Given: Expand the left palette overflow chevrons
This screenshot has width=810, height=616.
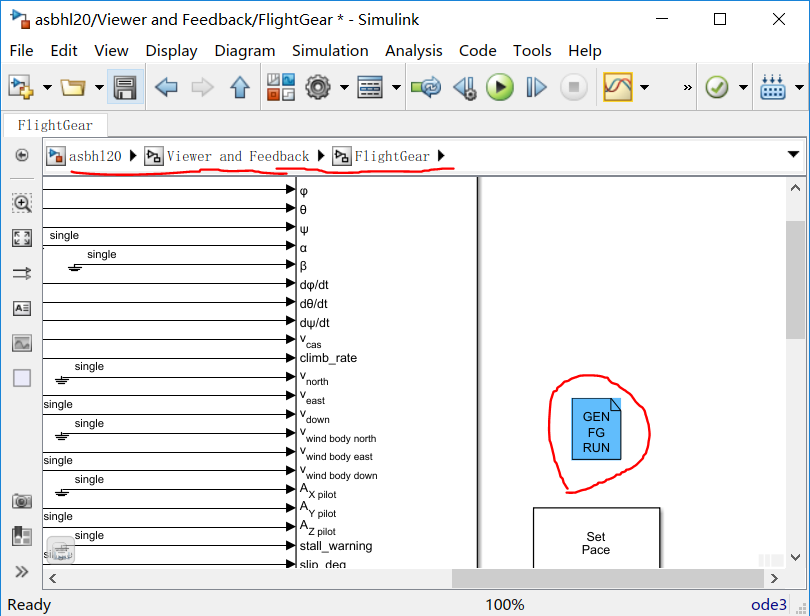Looking at the screenshot, I should [x=23, y=572].
